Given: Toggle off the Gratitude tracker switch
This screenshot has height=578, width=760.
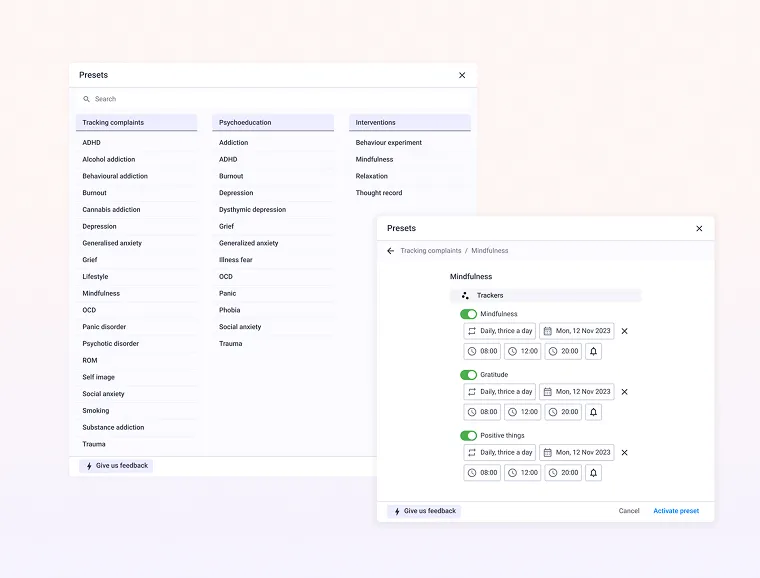Looking at the screenshot, I should coord(468,375).
